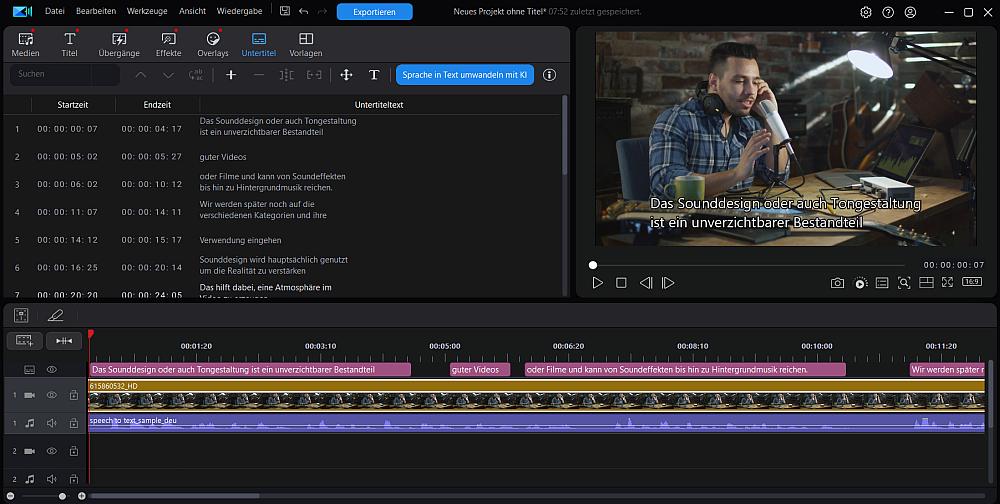This screenshot has height=504, width=1000.
Task: Click the timeline zoom slider handle
Action: (62, 496)
